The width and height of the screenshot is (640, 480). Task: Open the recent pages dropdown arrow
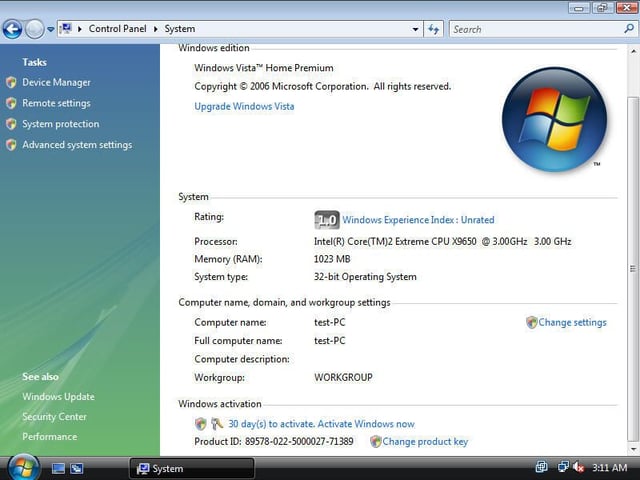click(51, 29)
